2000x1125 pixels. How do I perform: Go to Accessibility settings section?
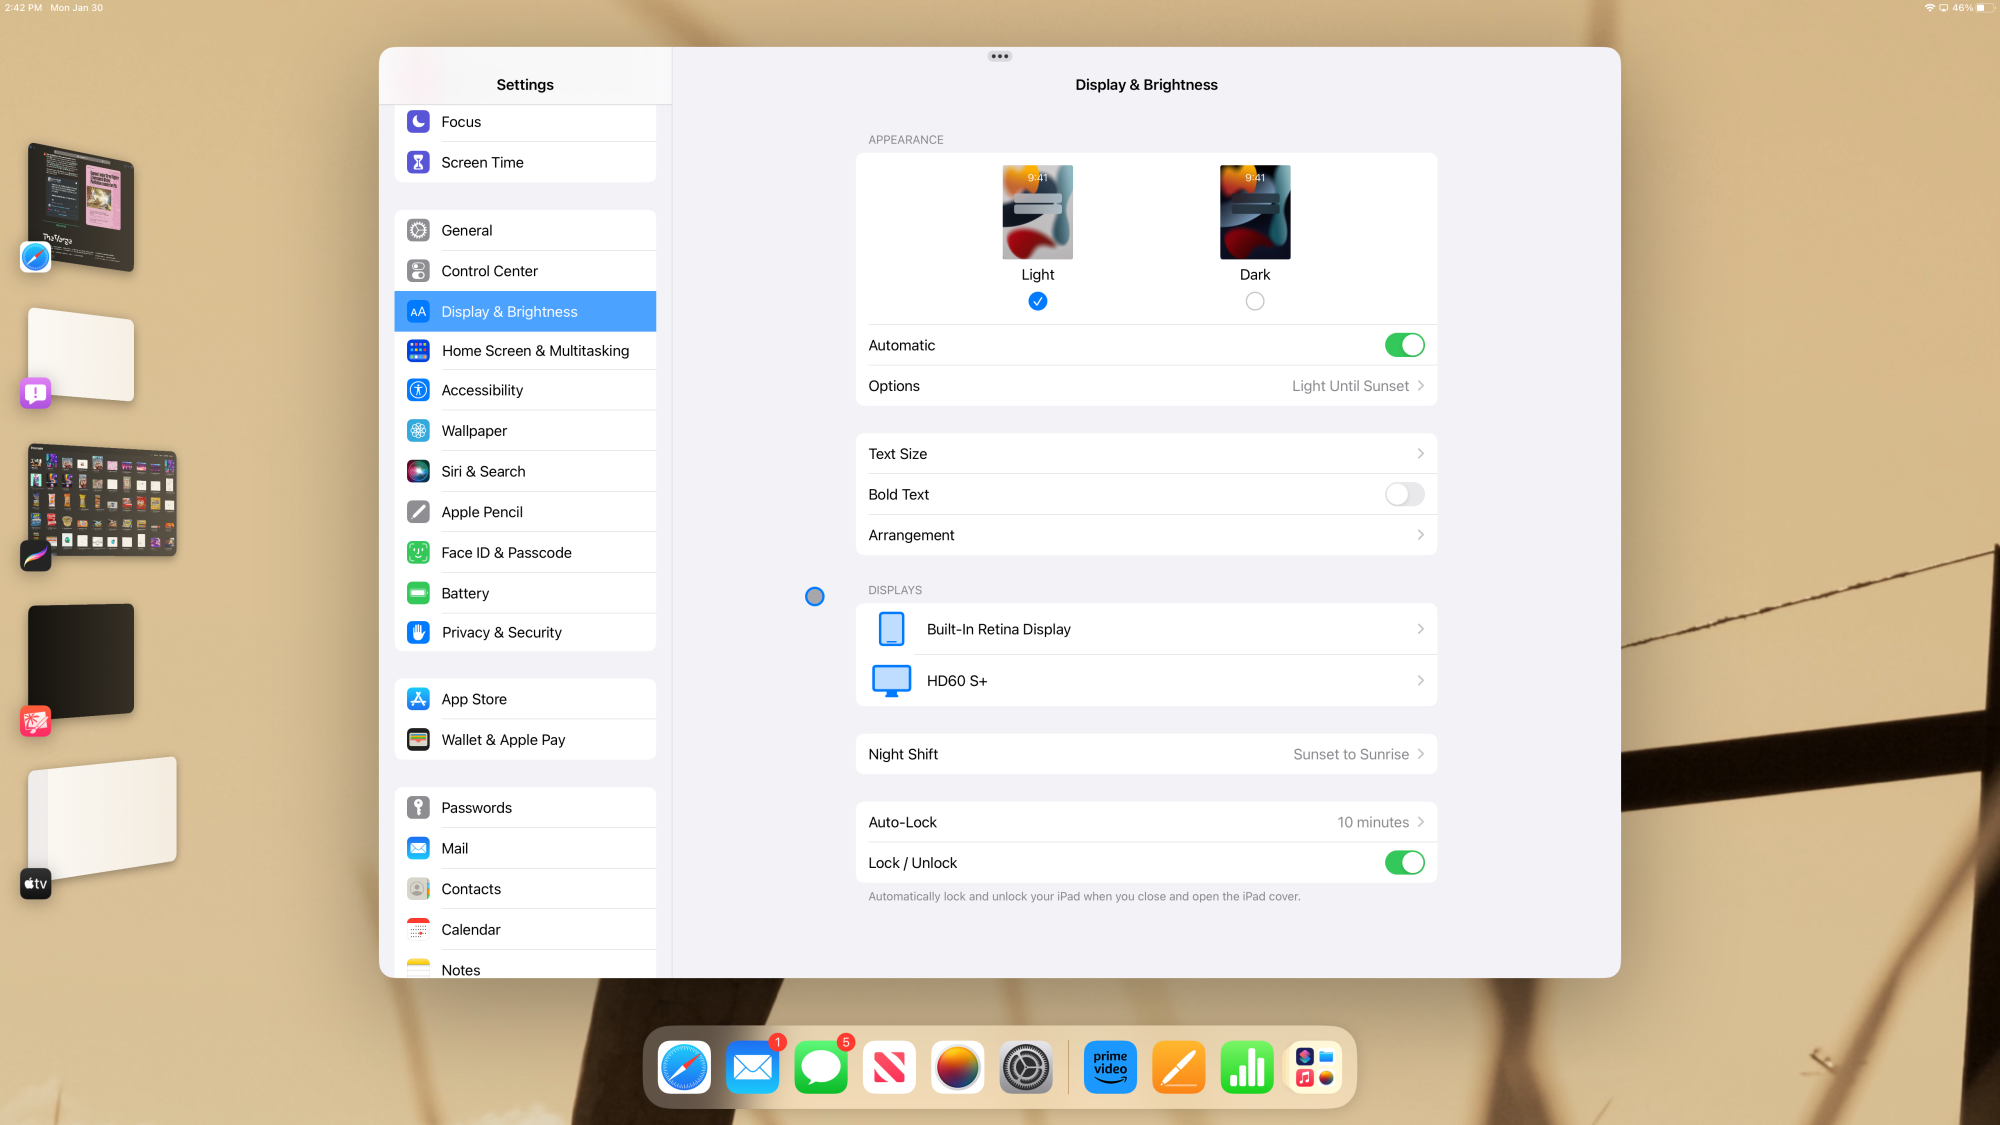tap(482, 390)
